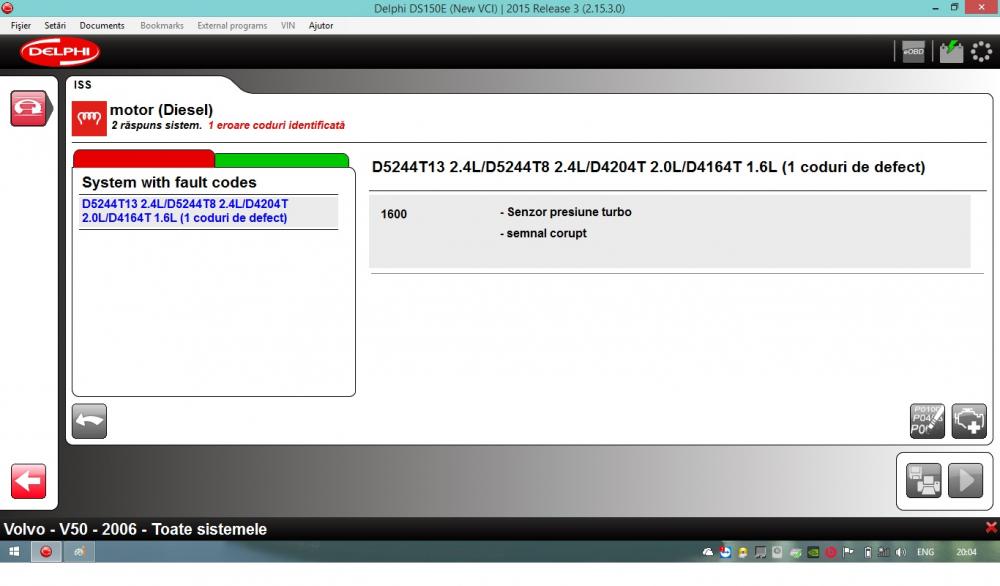Click the Delphi app taskbar button
The width and height of the screenshot is (1000, 586).
point(46,552)
